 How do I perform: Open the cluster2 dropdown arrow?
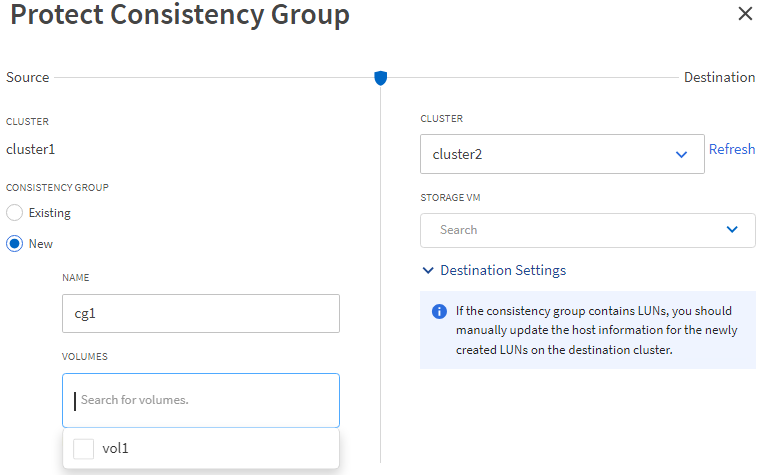pyautogui.click(x=682, y=155)
